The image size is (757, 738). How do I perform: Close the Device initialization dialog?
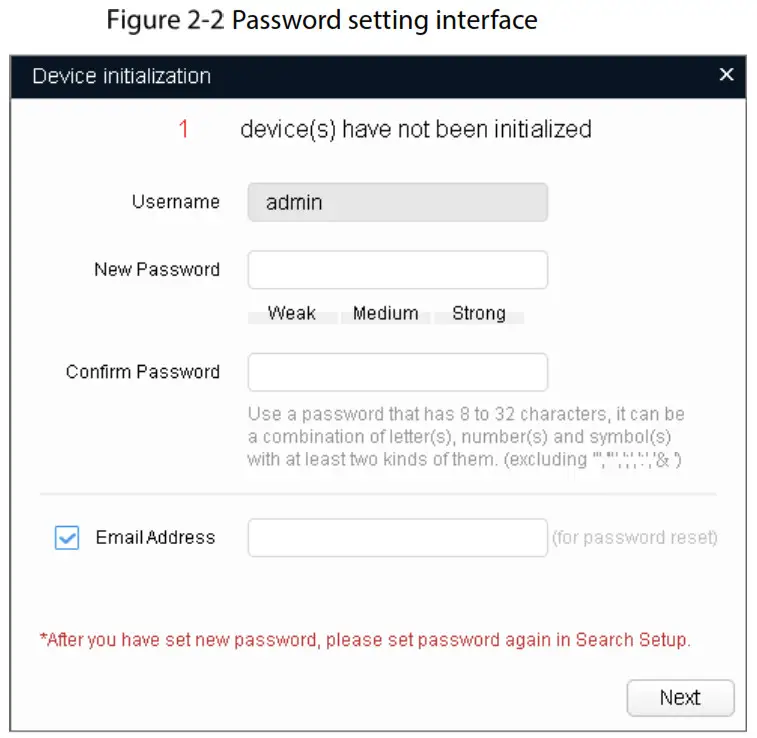(x=726, y=75)
